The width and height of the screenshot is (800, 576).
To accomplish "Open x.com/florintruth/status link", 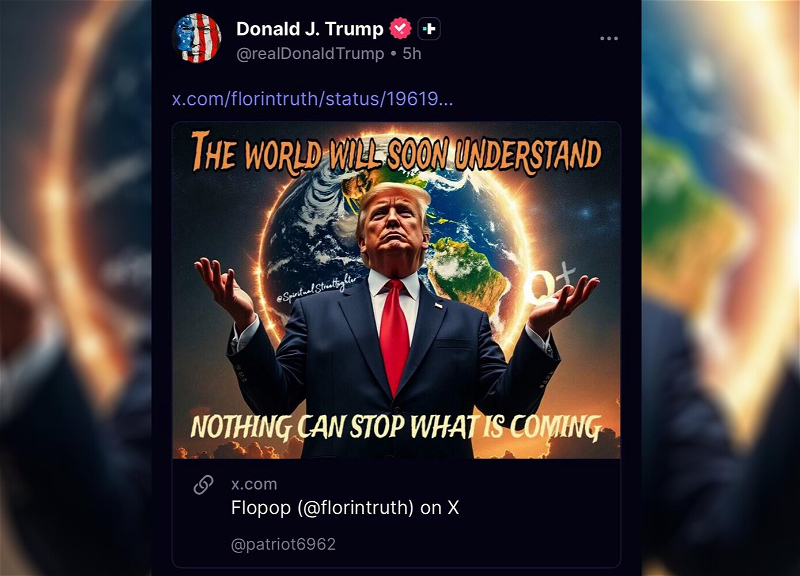I will [312, 98].
